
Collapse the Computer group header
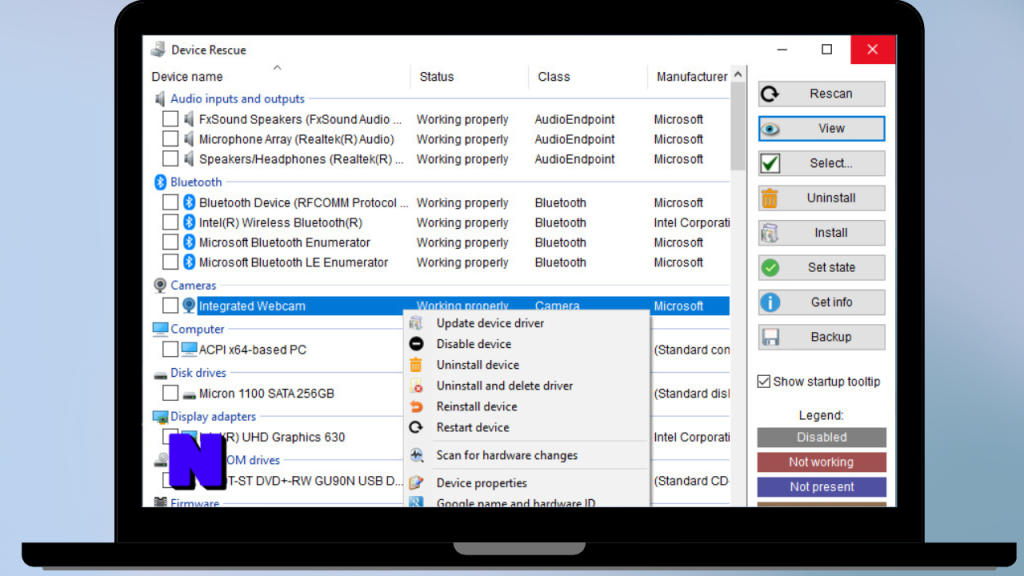tap(197, 329)
